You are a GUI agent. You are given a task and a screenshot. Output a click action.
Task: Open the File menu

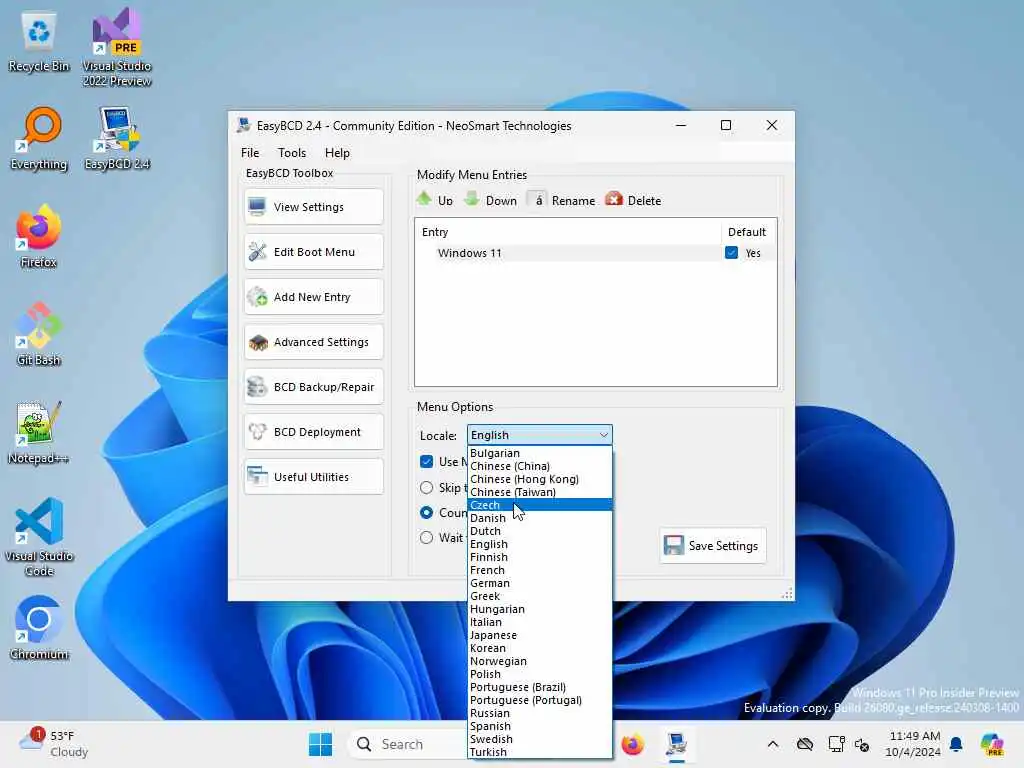250,153
